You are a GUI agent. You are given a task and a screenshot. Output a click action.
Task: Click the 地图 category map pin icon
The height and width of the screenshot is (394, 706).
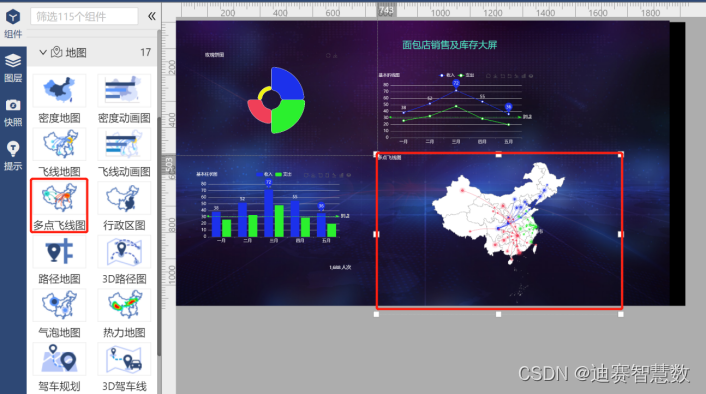[56, 52]
